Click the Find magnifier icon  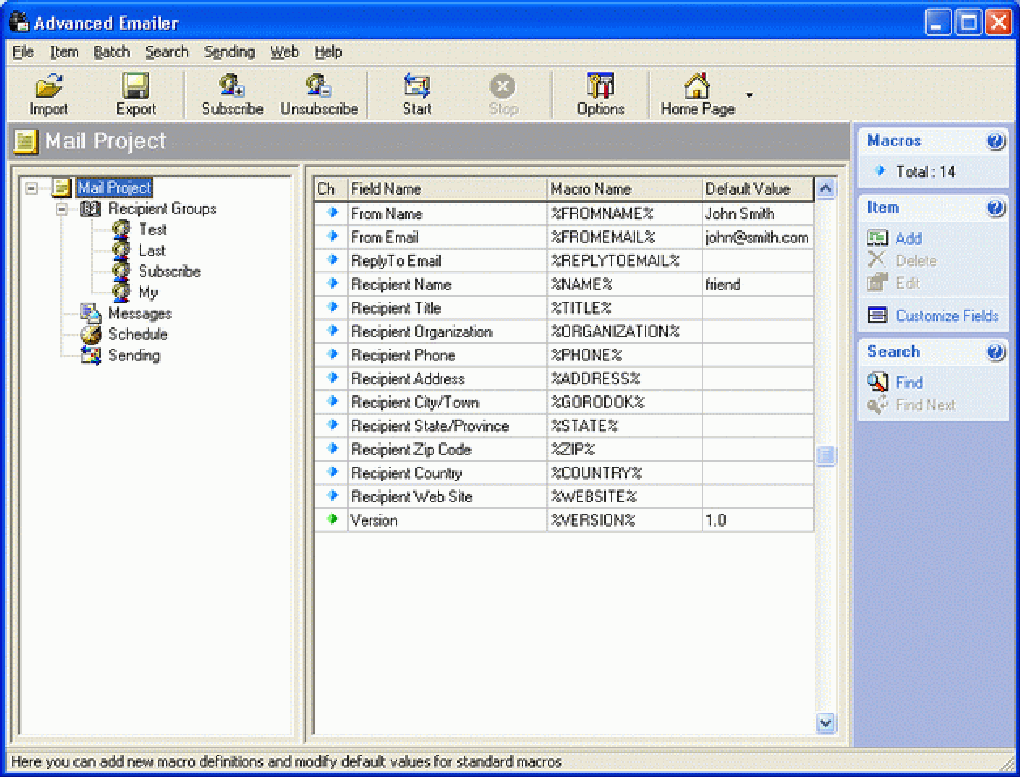point(878,382)
